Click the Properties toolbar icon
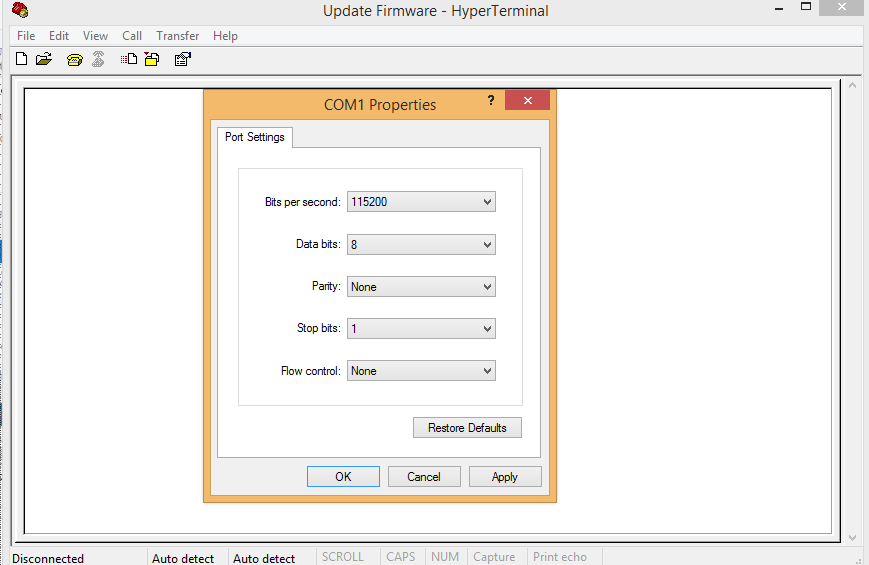The image size is (869, 565). point(182,59)
